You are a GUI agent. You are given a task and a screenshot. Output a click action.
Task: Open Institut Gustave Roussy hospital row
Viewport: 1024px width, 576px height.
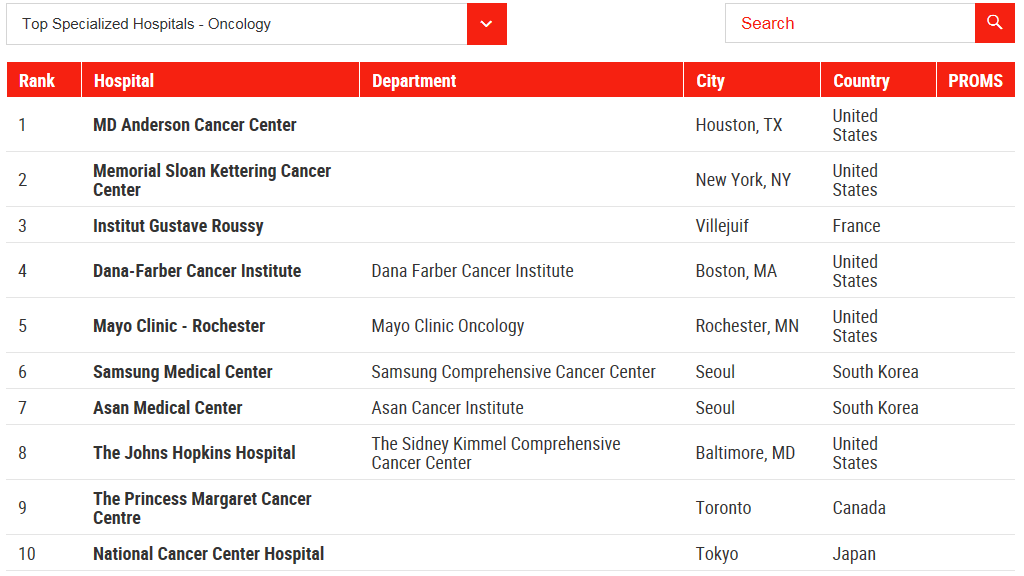tap(178, 226)
